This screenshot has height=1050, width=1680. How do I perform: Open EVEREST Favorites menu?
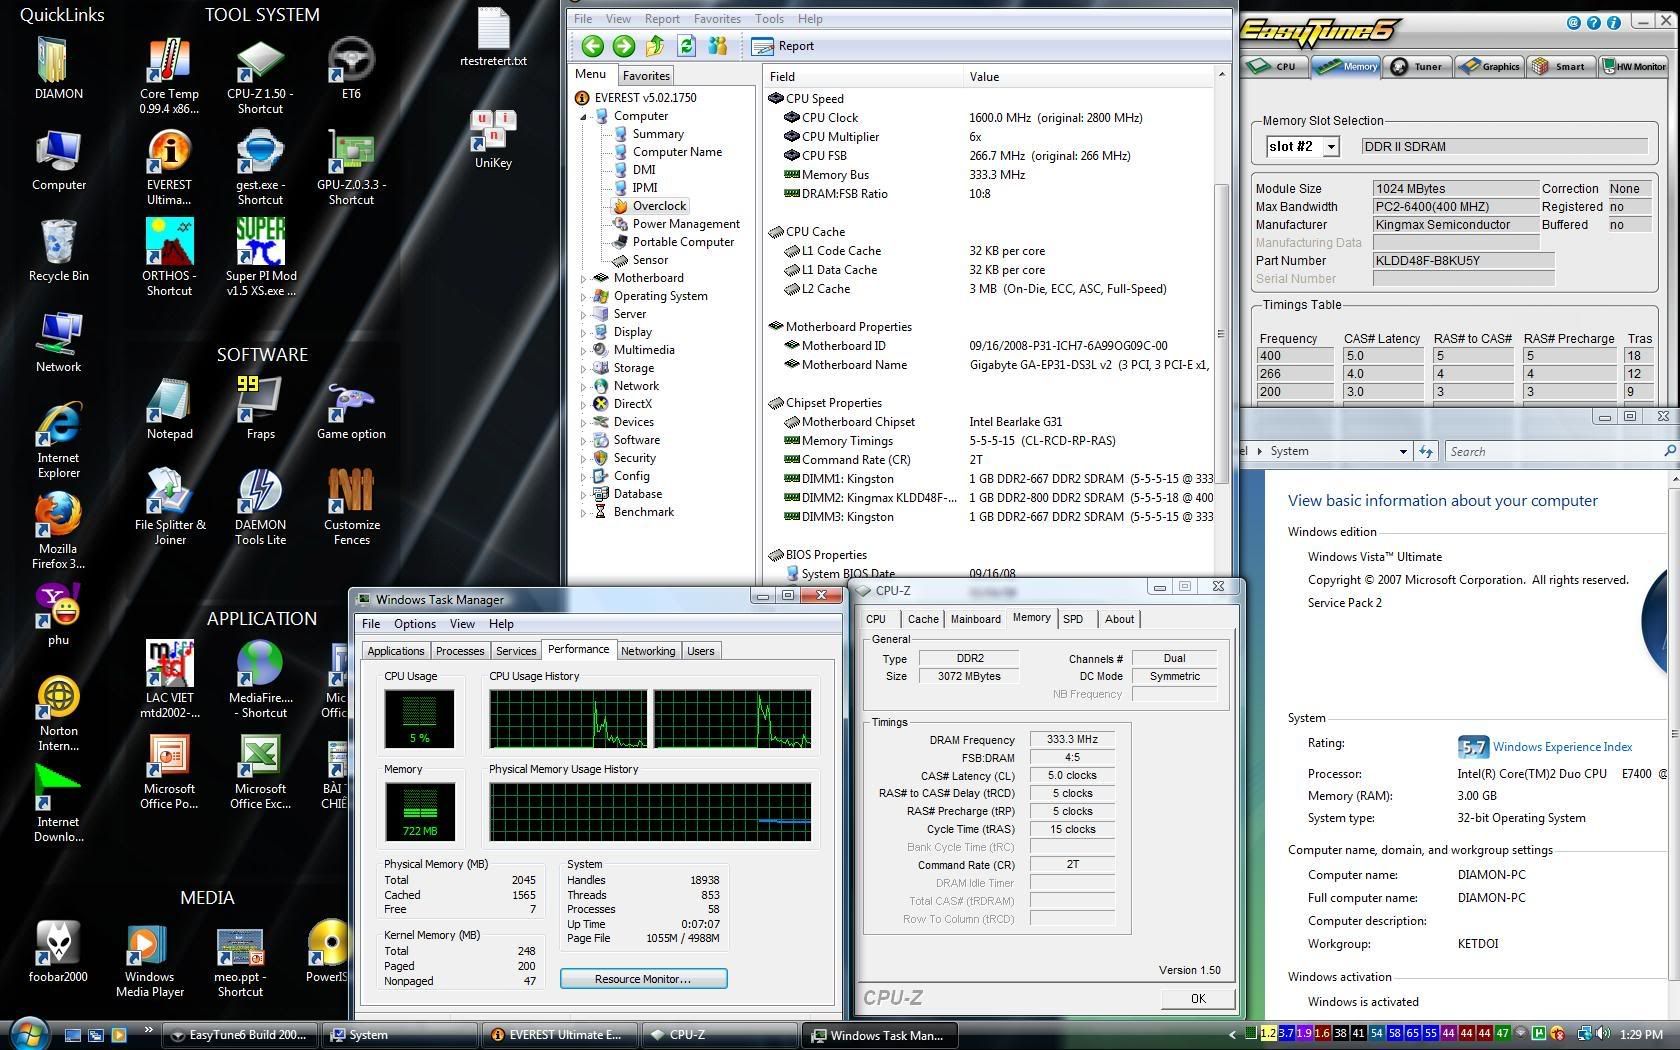717,19
